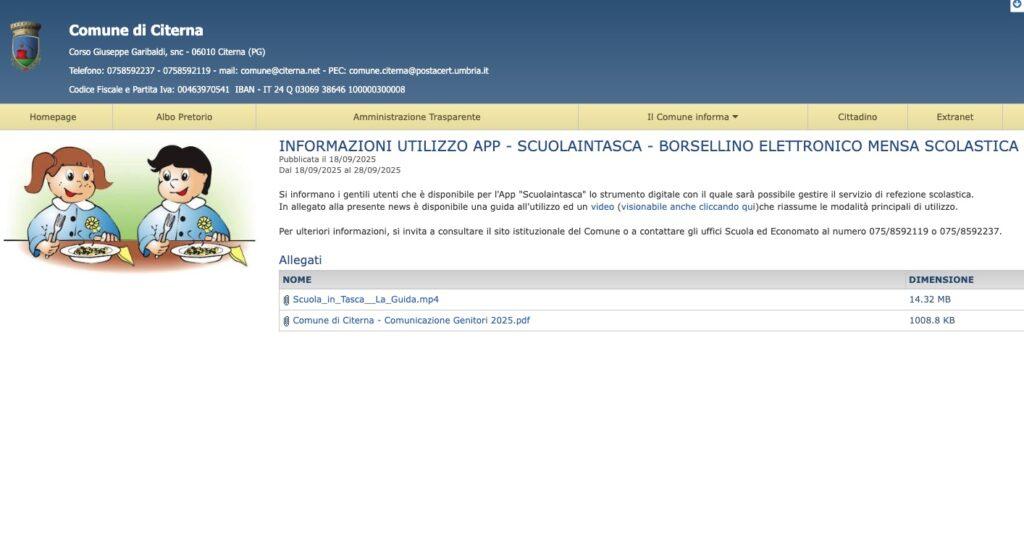1024x555 pixels.
Task: Open the Il Comune informa menu
Action: click(688, 117)
